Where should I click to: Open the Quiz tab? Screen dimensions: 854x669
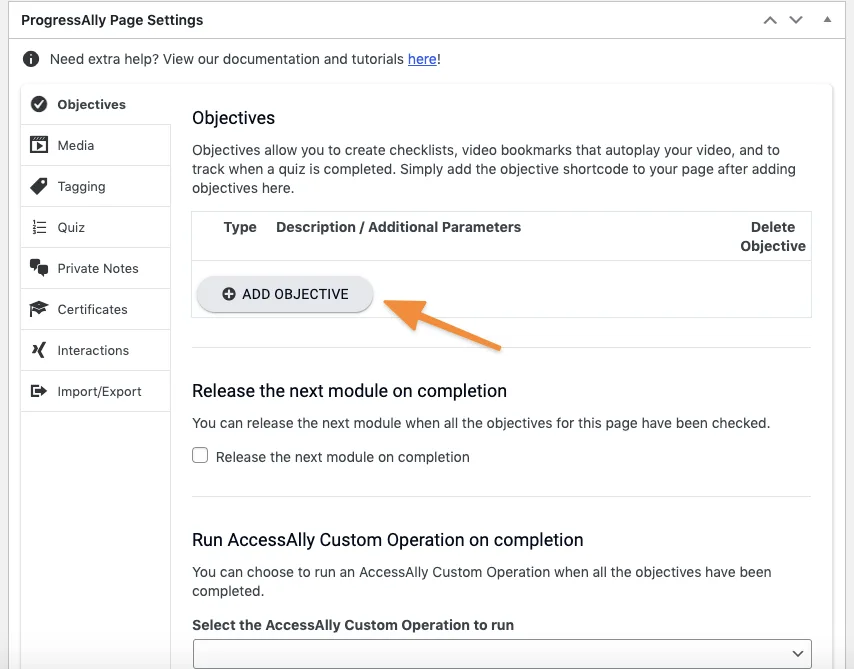pyautogui.click(x=71, y=227)
